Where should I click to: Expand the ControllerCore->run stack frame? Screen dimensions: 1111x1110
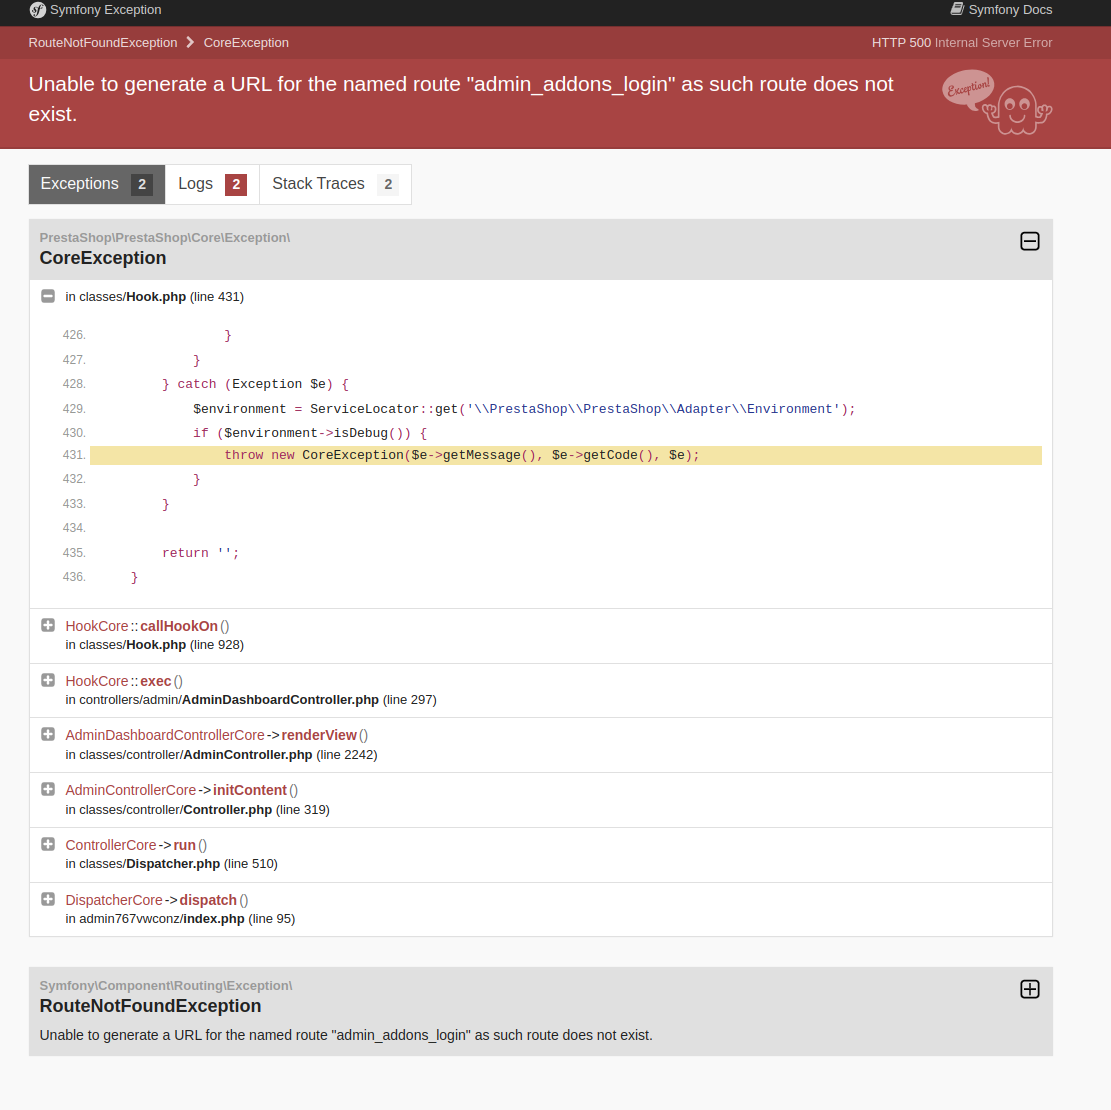(48, 843)
